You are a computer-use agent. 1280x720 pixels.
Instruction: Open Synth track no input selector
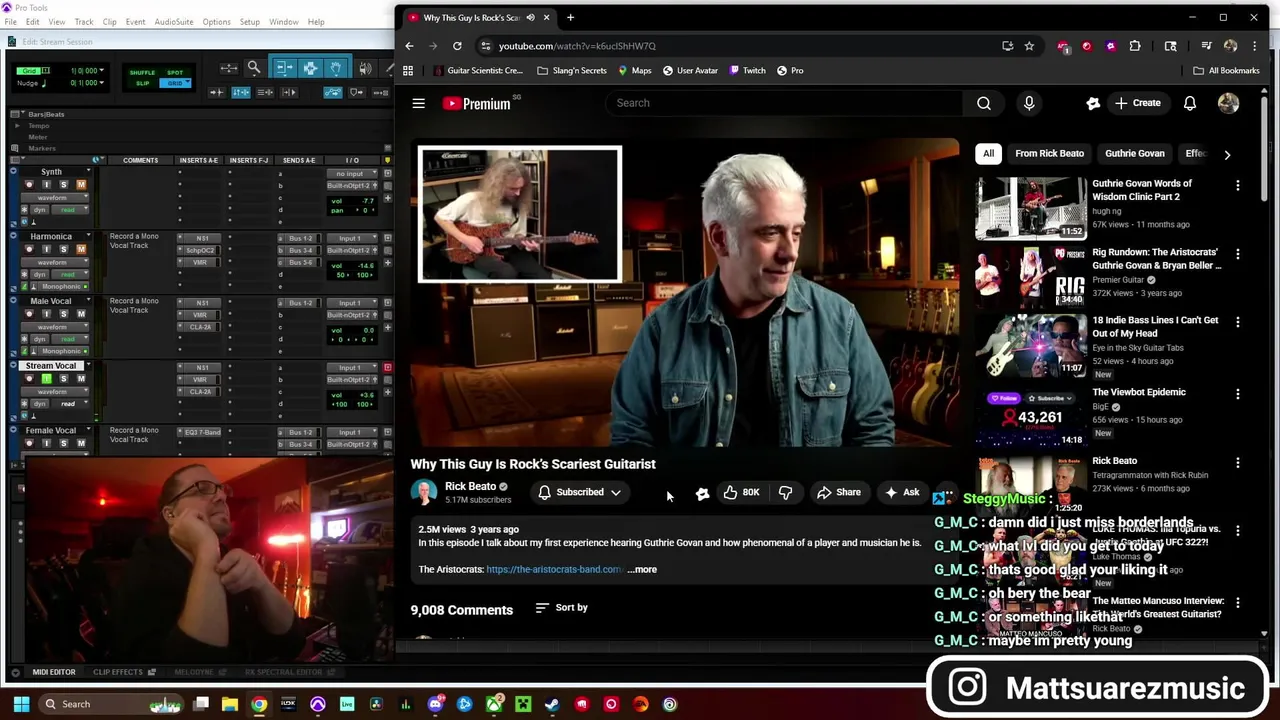(x=350, y=174)
